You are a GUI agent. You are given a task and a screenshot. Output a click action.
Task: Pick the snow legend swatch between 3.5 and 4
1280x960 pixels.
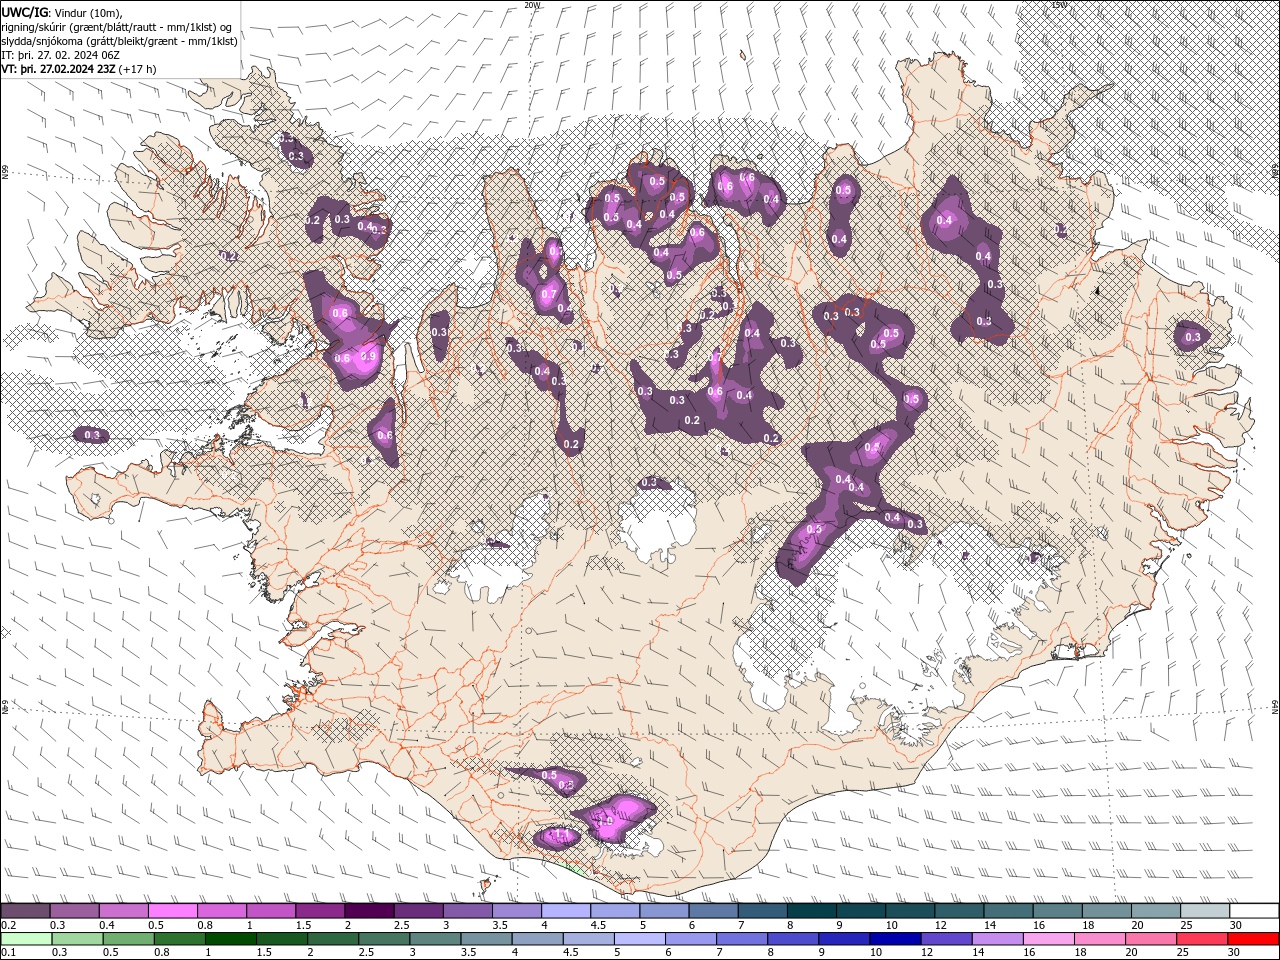pos(516,911)
